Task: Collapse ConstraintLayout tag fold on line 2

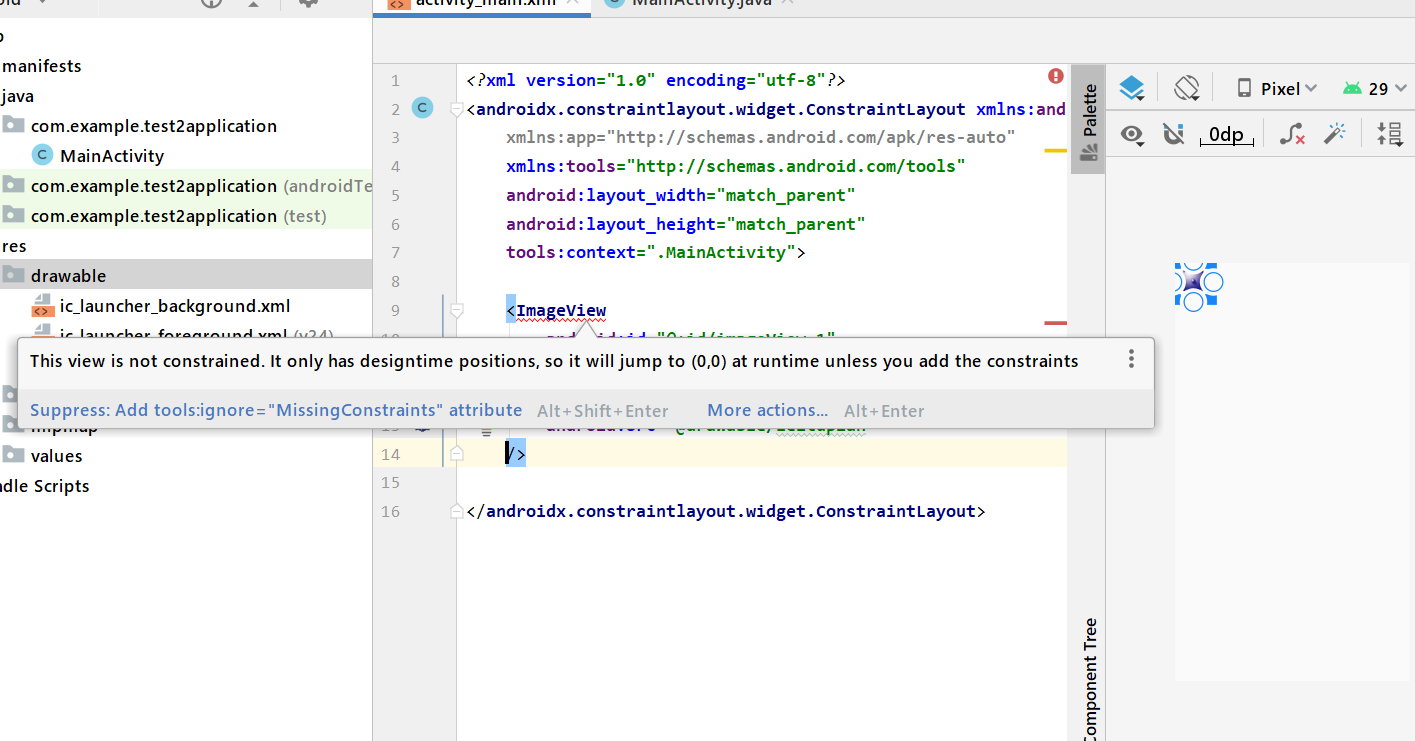Action: coord(457,108)
